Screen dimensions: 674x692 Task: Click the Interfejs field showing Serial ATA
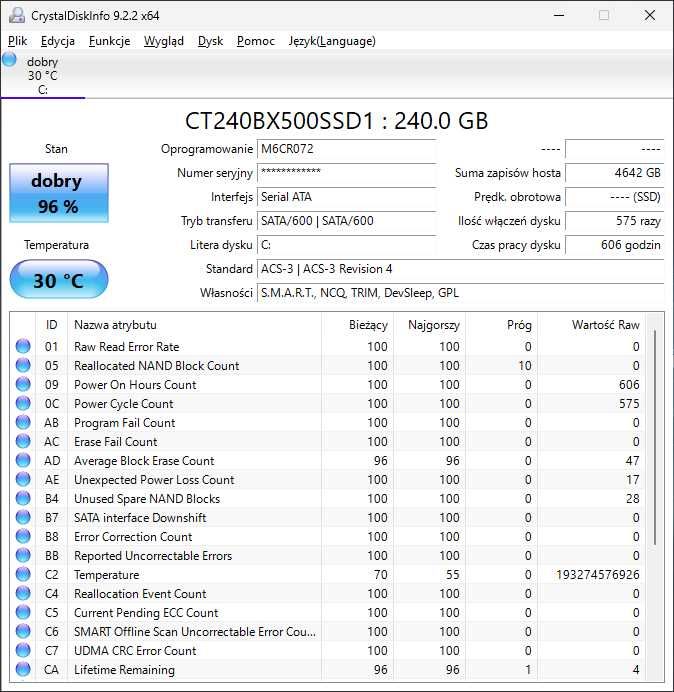pyautogui.click(x=346, y=197)
